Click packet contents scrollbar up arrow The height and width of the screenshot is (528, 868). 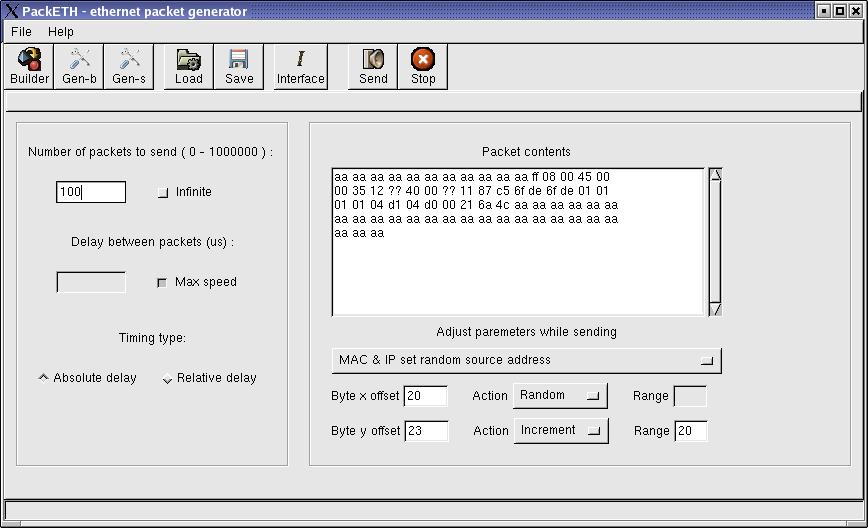click(715, 175)
